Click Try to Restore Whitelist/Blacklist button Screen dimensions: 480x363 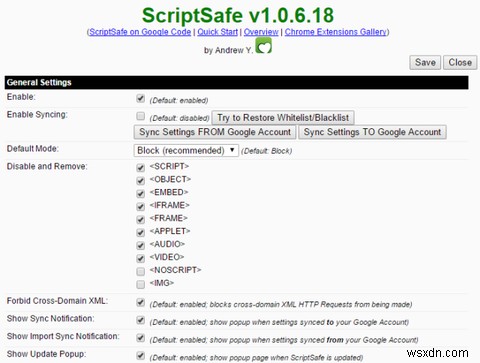[283, 118]
